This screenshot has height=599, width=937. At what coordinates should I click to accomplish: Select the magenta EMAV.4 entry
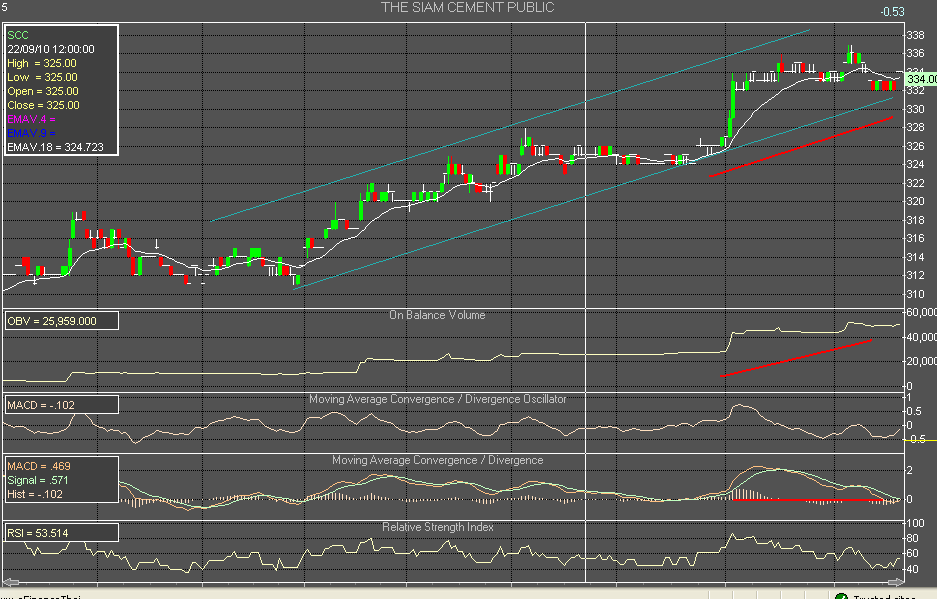coord(31,120)
